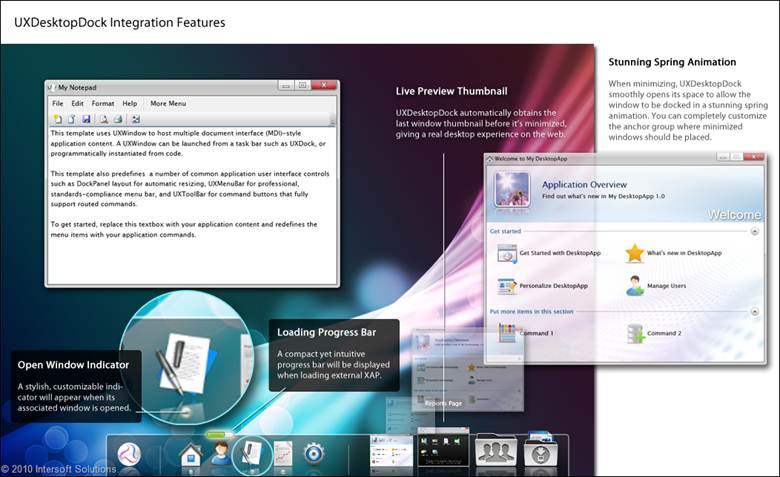780x477 pixels.
Task: Open the Edit menu in My Notepad
Action: click(77, 103)
